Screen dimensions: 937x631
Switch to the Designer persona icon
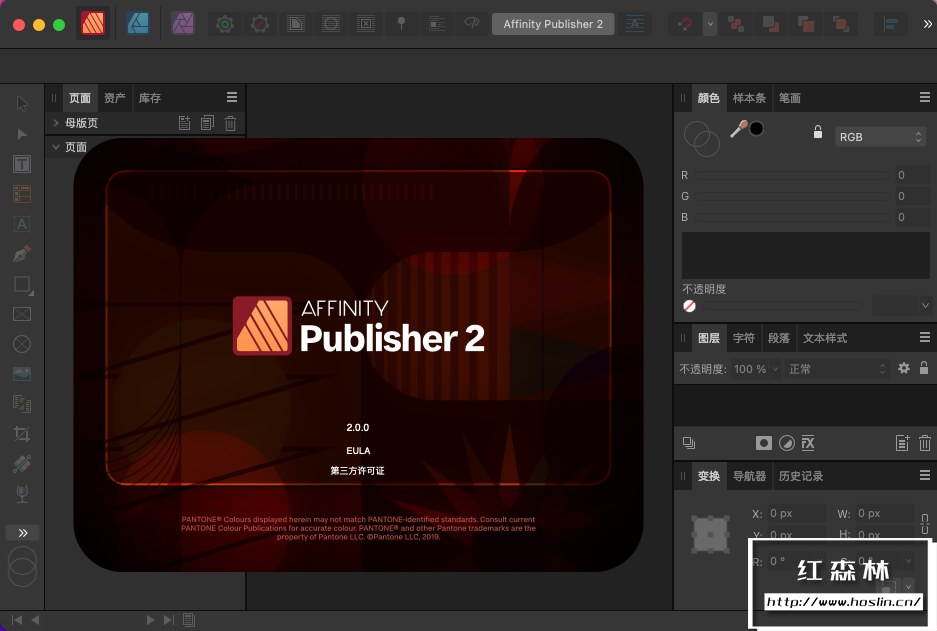click(x=138, y=23)
